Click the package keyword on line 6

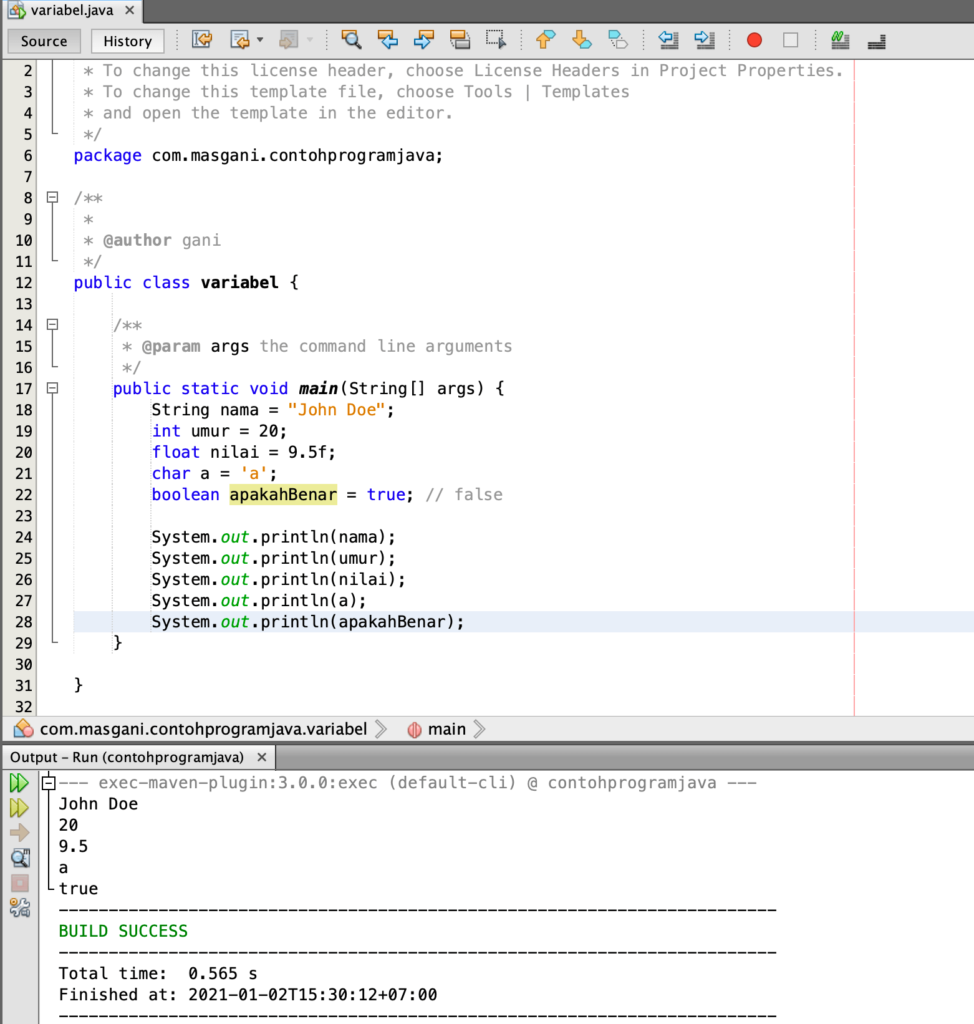click(107, 156)
